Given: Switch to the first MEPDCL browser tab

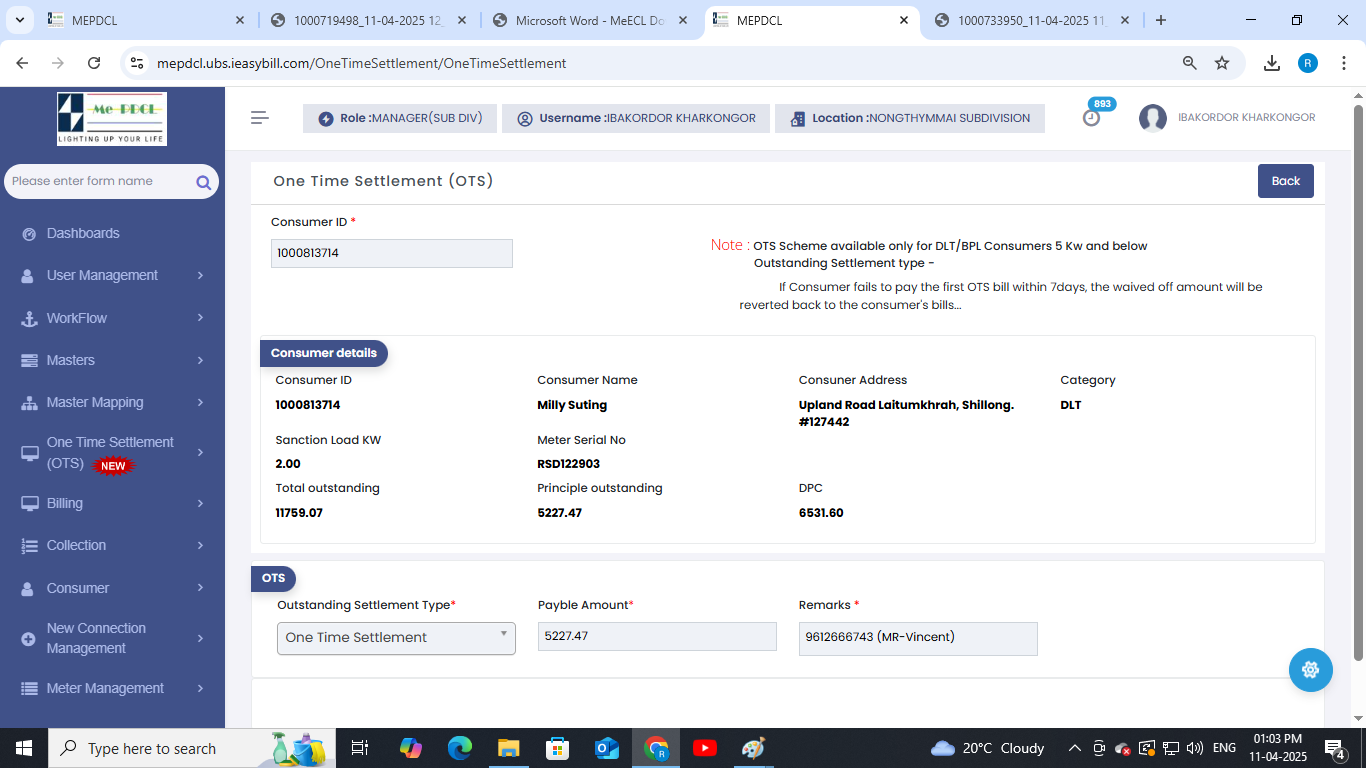Looking at the screenshot, I should 145,20.
